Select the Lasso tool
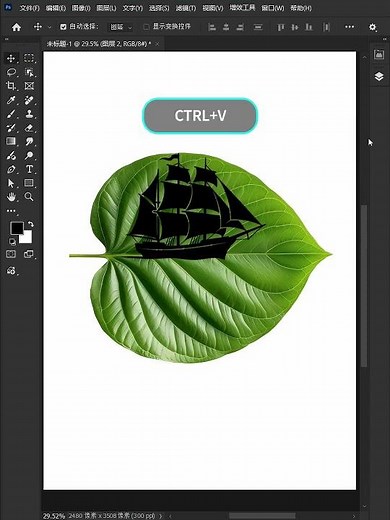 [11, 72]
